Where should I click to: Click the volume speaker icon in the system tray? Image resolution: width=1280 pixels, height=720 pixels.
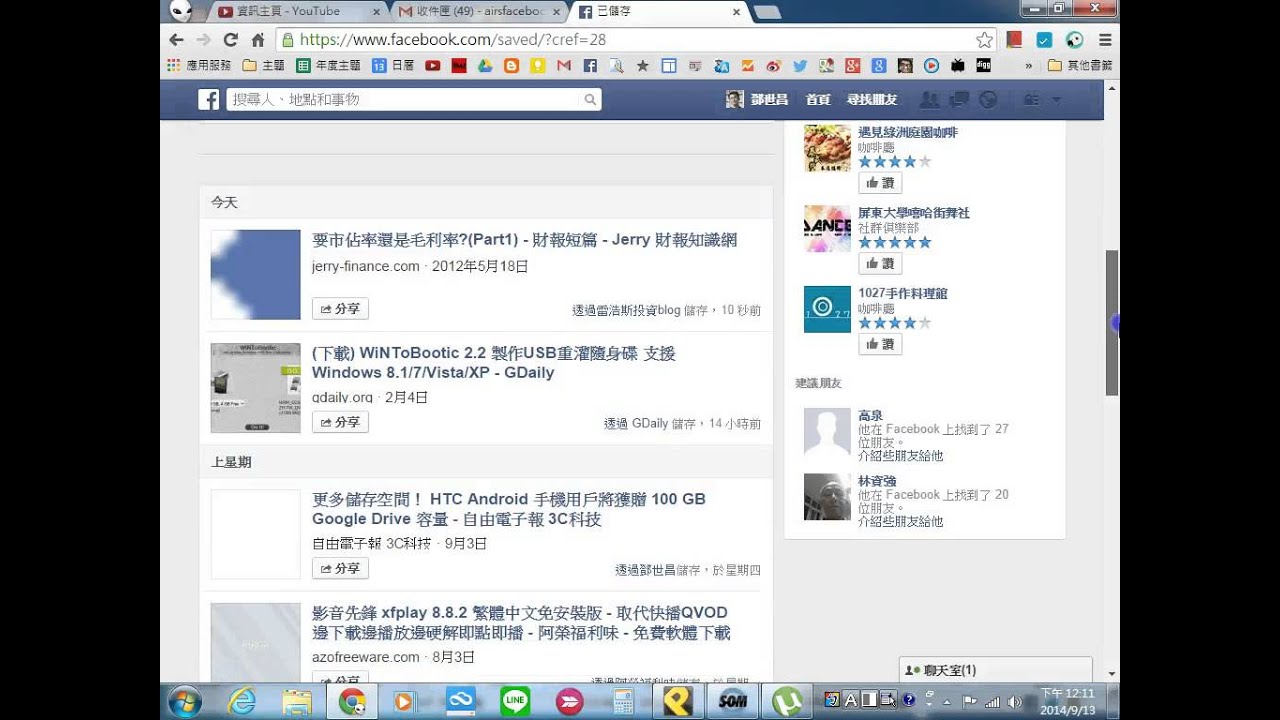(x=1016, y=701)
